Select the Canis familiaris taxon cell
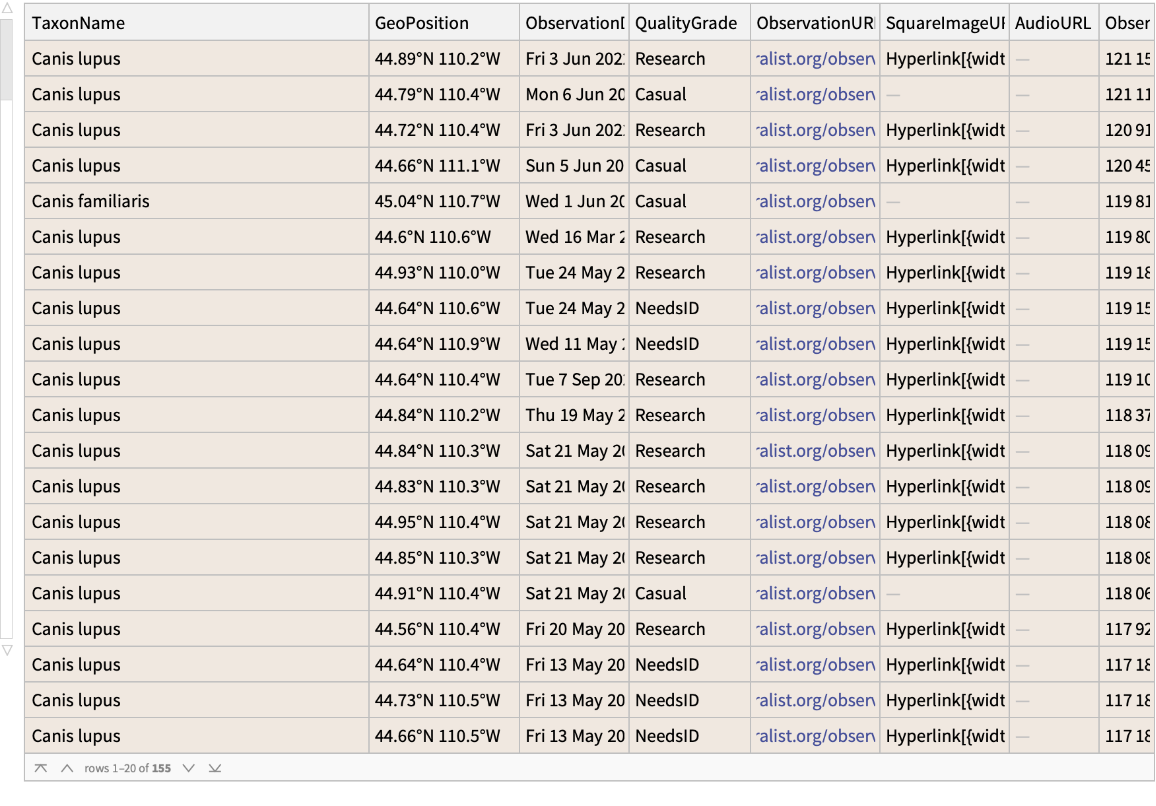Viewport: 1156px width, 806px height. (91, 202)
